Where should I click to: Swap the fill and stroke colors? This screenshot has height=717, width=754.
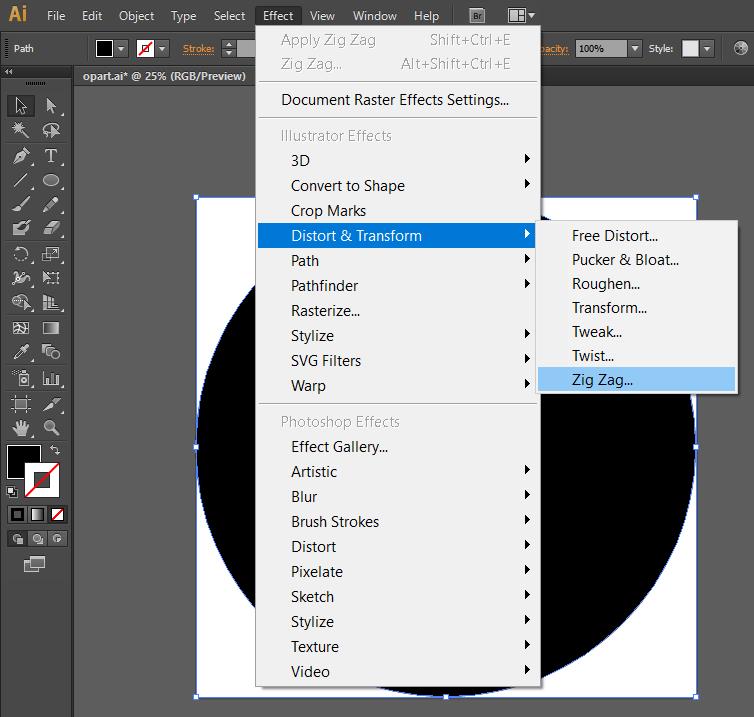click(55, 451)
